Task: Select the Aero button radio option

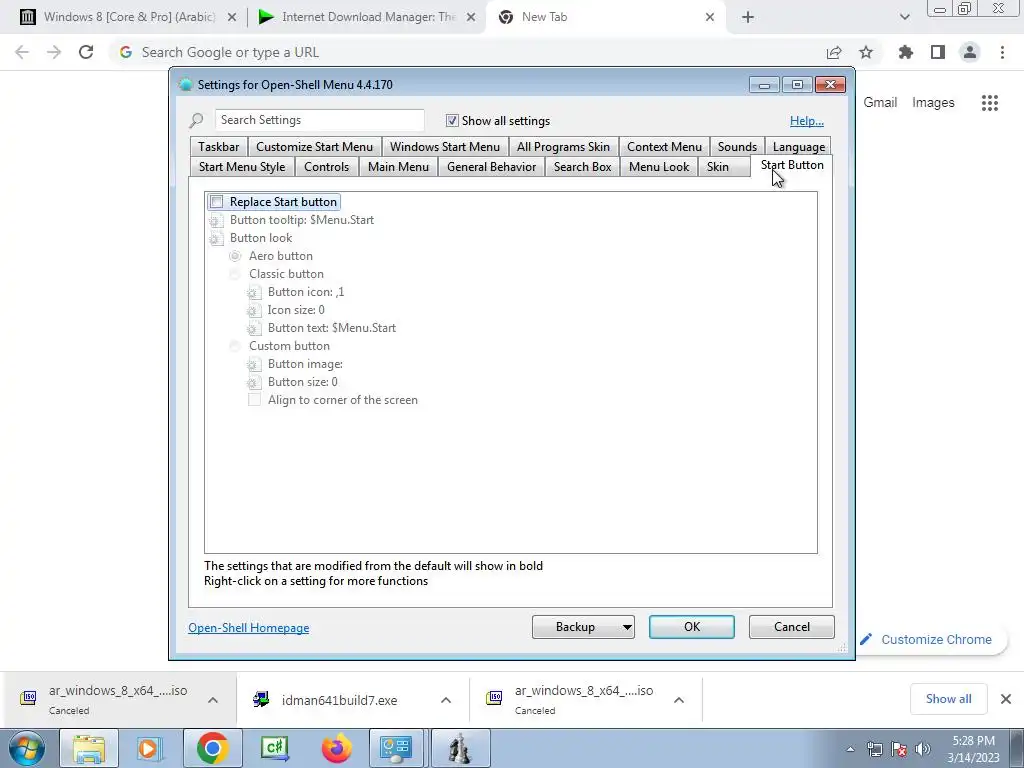Action: 235,256
